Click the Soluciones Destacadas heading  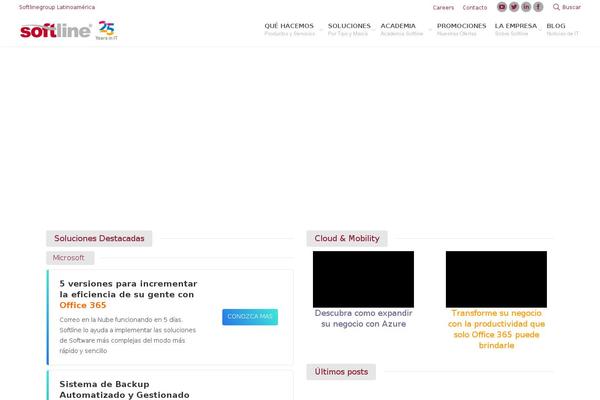click(99, 238)
